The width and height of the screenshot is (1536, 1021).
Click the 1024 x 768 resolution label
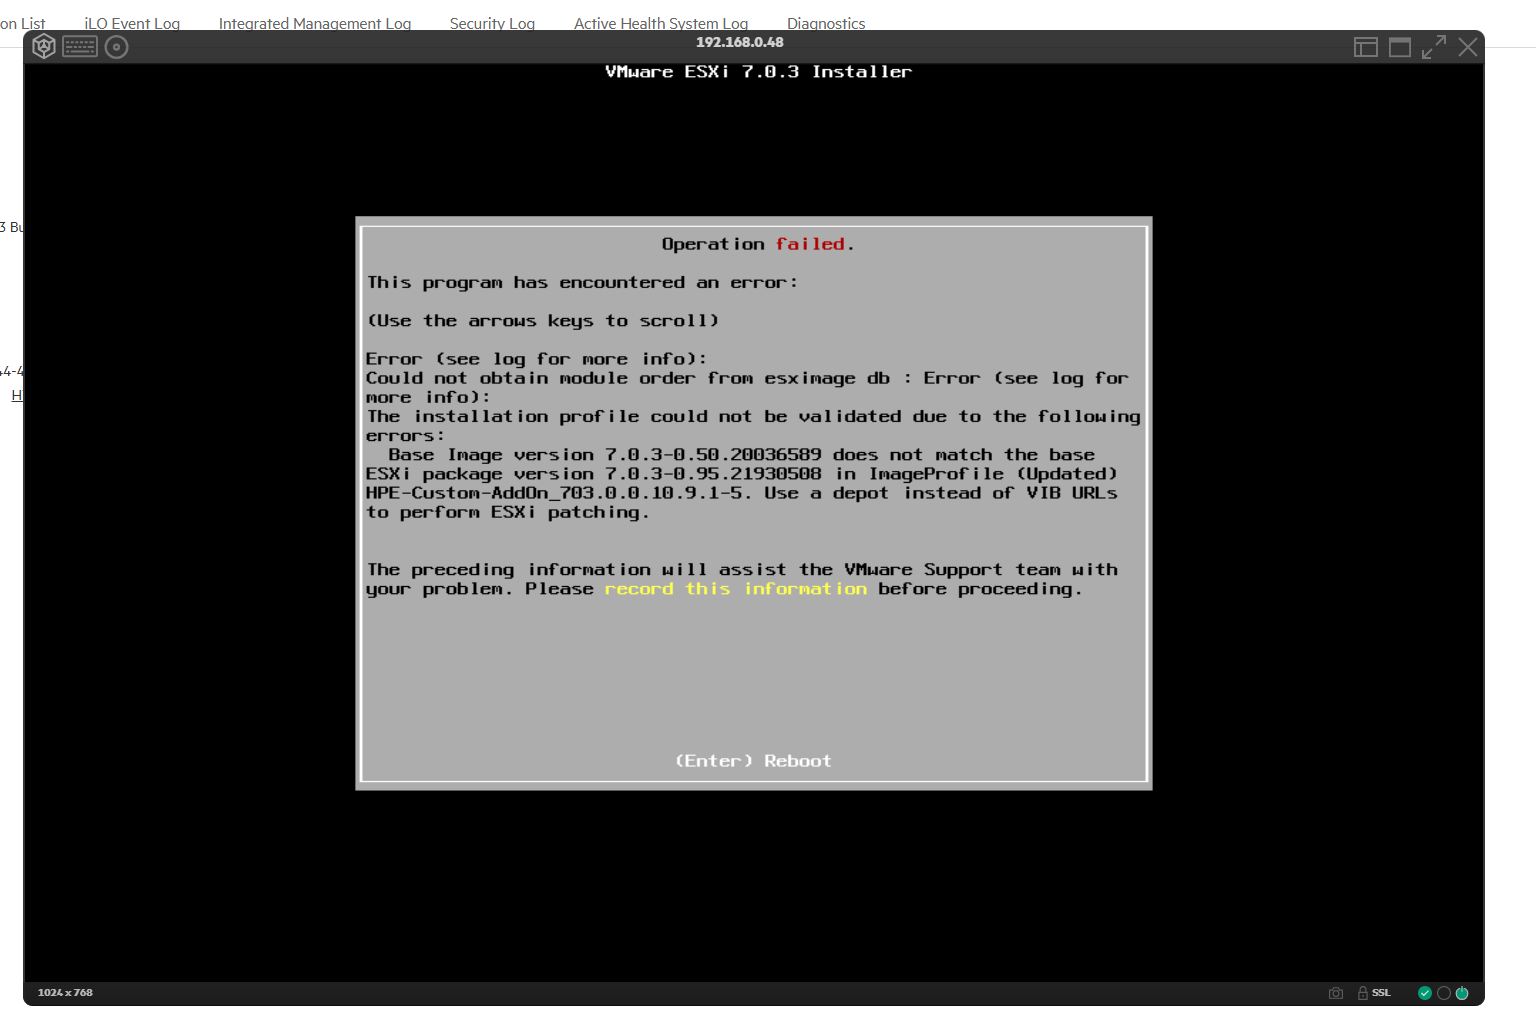[65, 993]
